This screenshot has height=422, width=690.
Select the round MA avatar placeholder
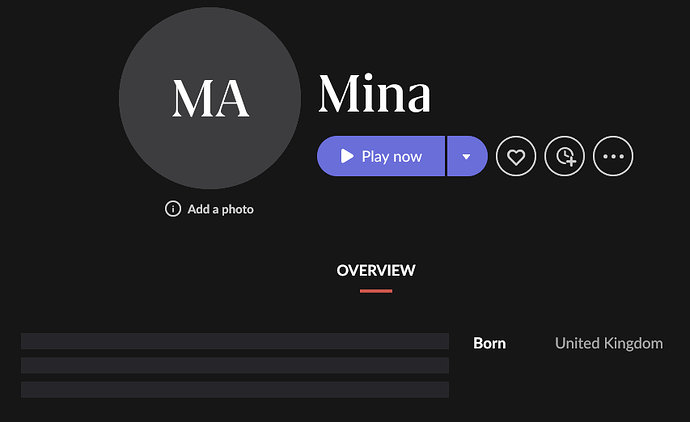coord(210,98)
